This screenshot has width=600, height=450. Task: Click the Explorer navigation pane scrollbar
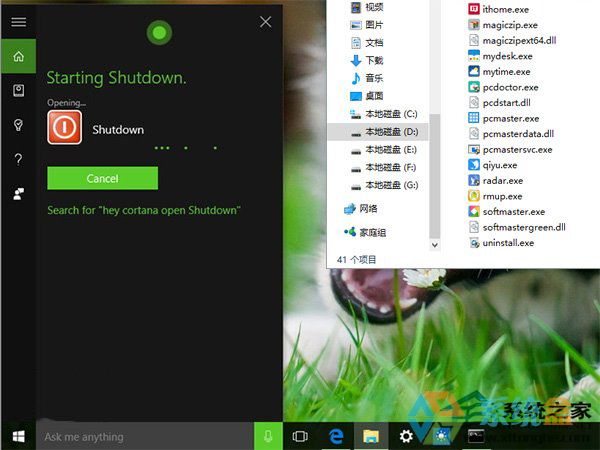(x=434, y=176)
